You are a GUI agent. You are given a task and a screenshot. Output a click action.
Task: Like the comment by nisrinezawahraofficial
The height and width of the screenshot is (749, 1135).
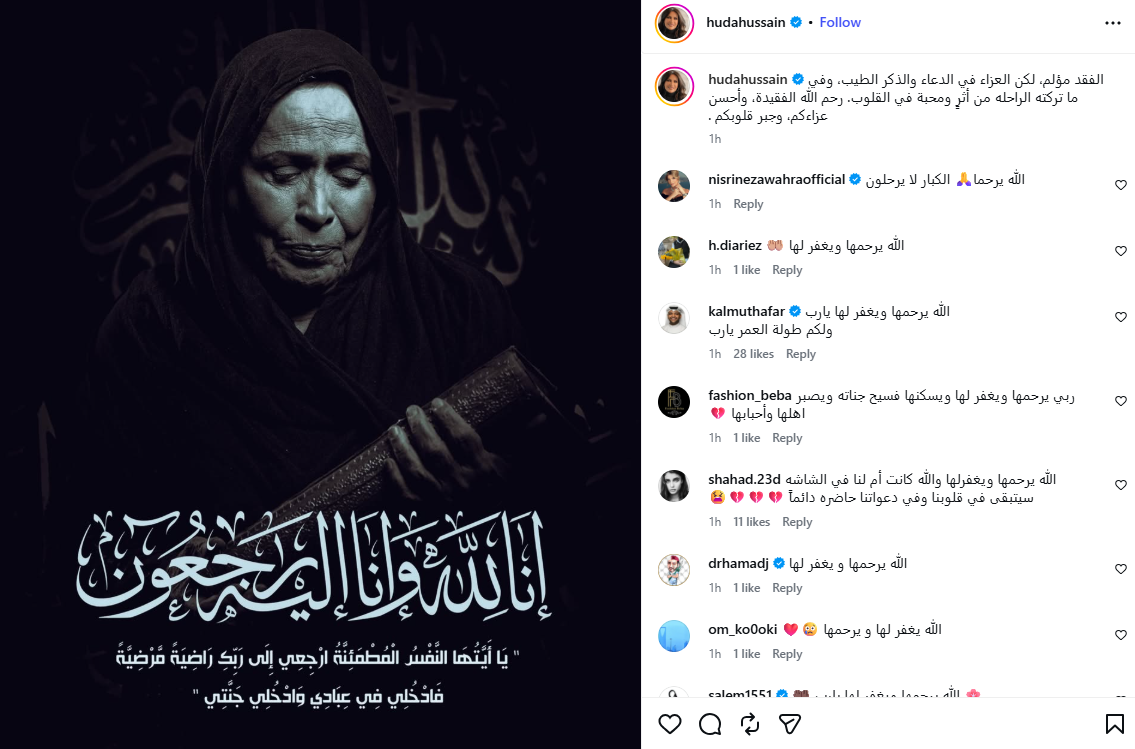pos(1121,185)
